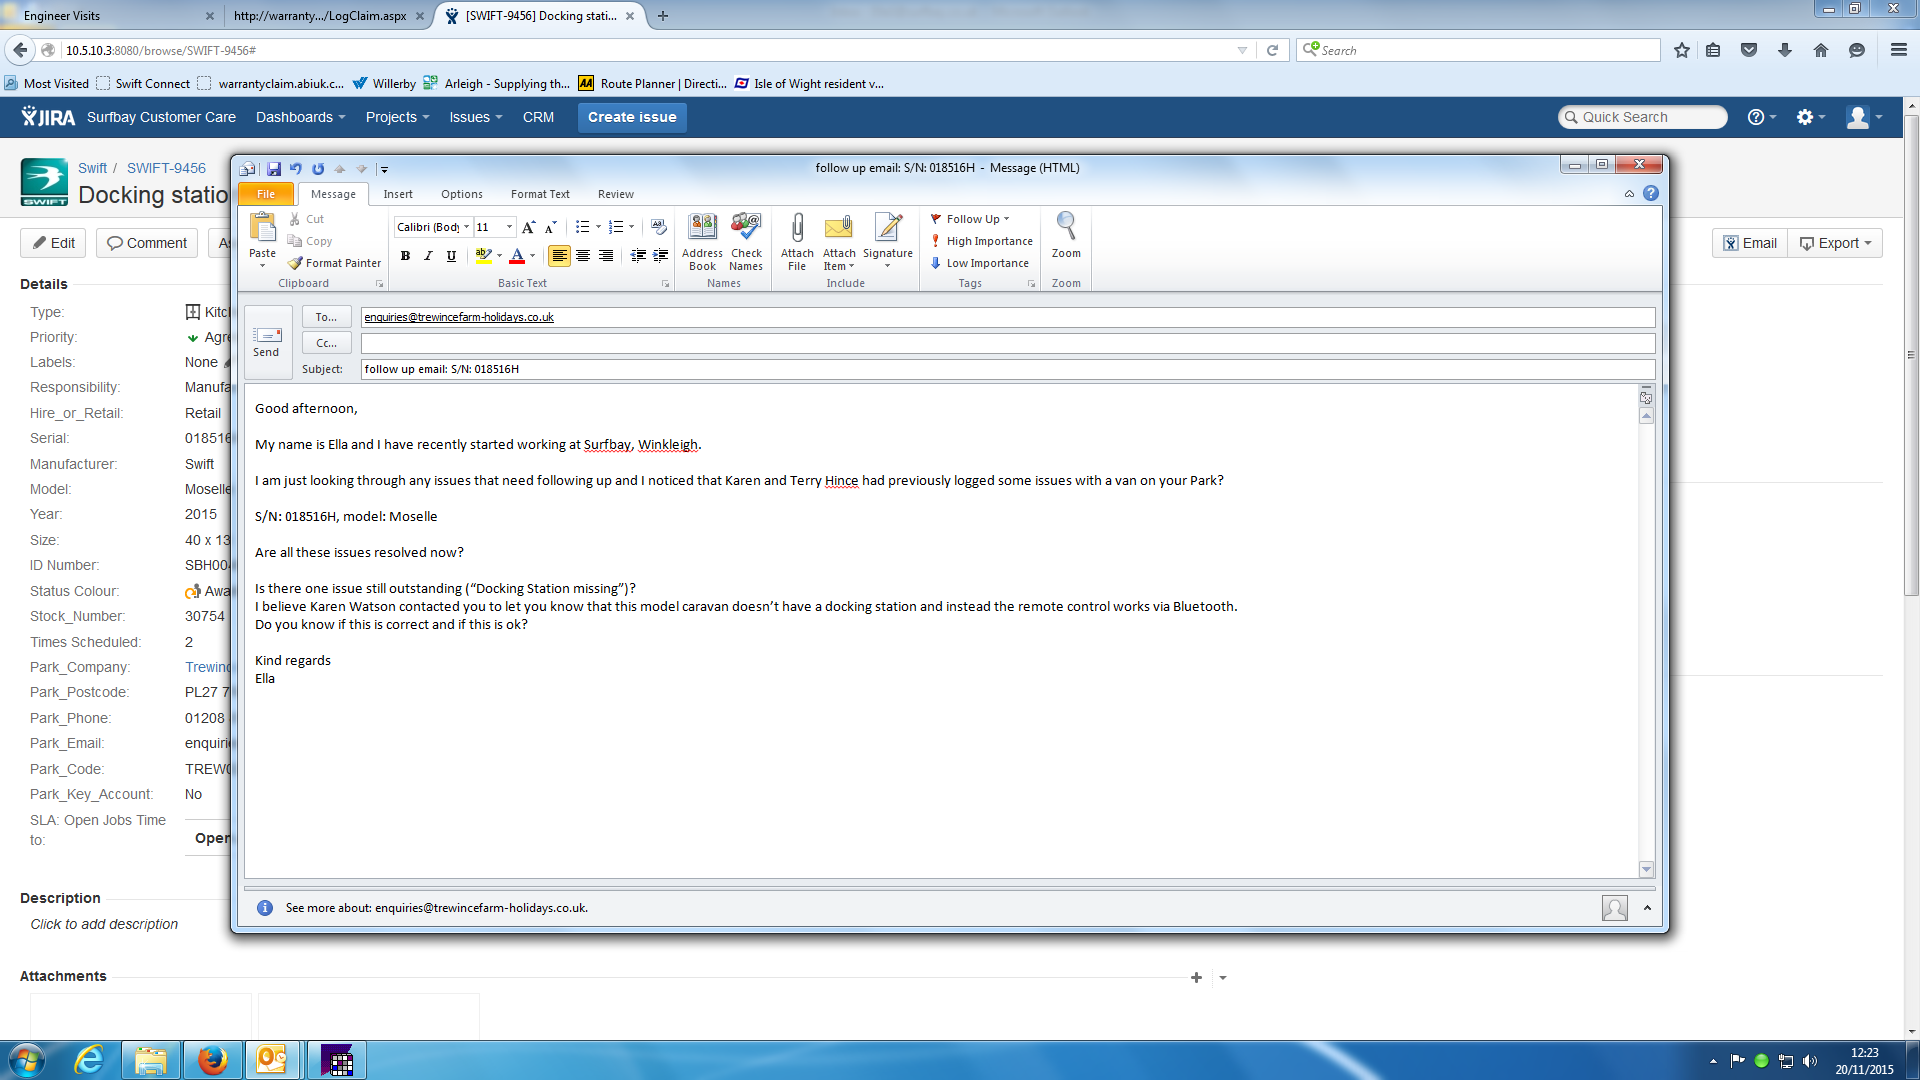Switch to the Format Text ribbon tab
Image resolution: width=1920 pixels, height=1080 pixels.
pyautogui.click(x=540, y=194)
